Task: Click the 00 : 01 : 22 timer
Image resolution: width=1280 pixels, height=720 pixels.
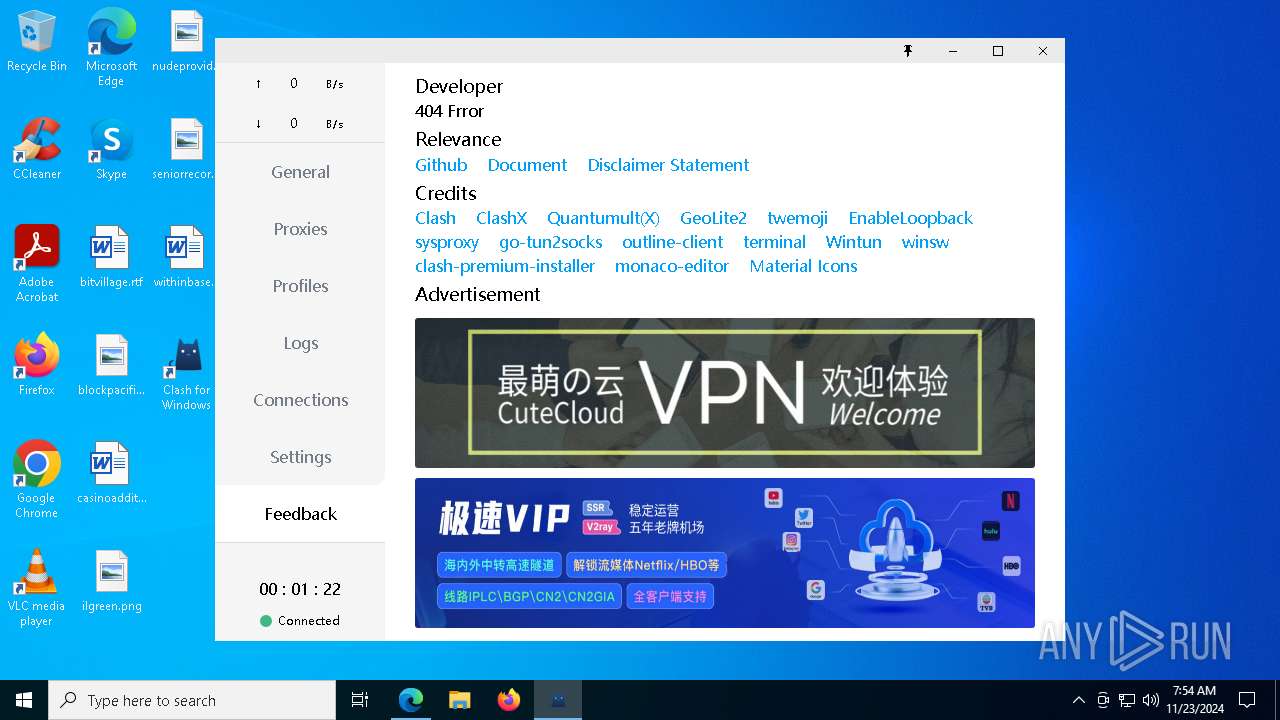Action: [300, 589]
